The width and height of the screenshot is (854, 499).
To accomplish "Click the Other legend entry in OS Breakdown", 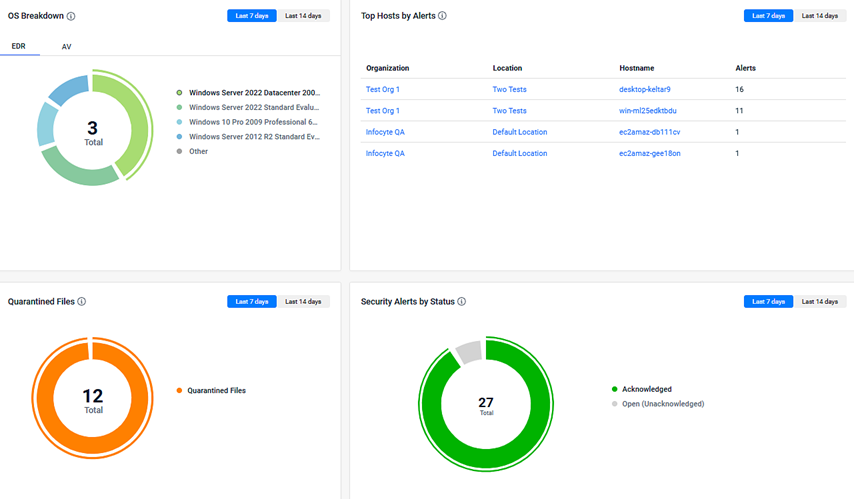I will point(199,151).
